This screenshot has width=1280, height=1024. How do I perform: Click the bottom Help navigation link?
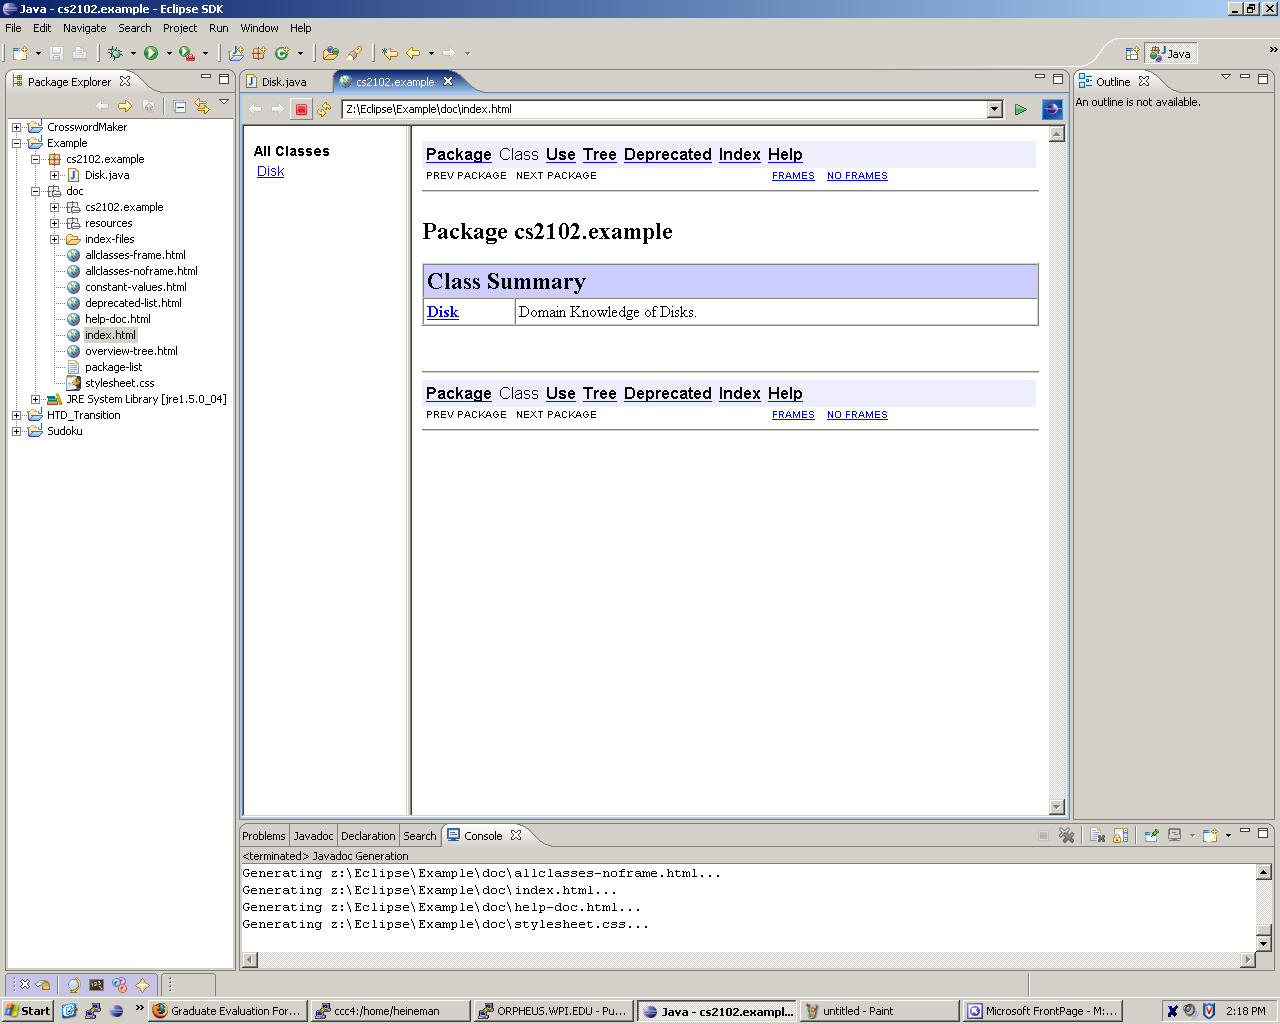pyautogui.click(x=785, y=393)
